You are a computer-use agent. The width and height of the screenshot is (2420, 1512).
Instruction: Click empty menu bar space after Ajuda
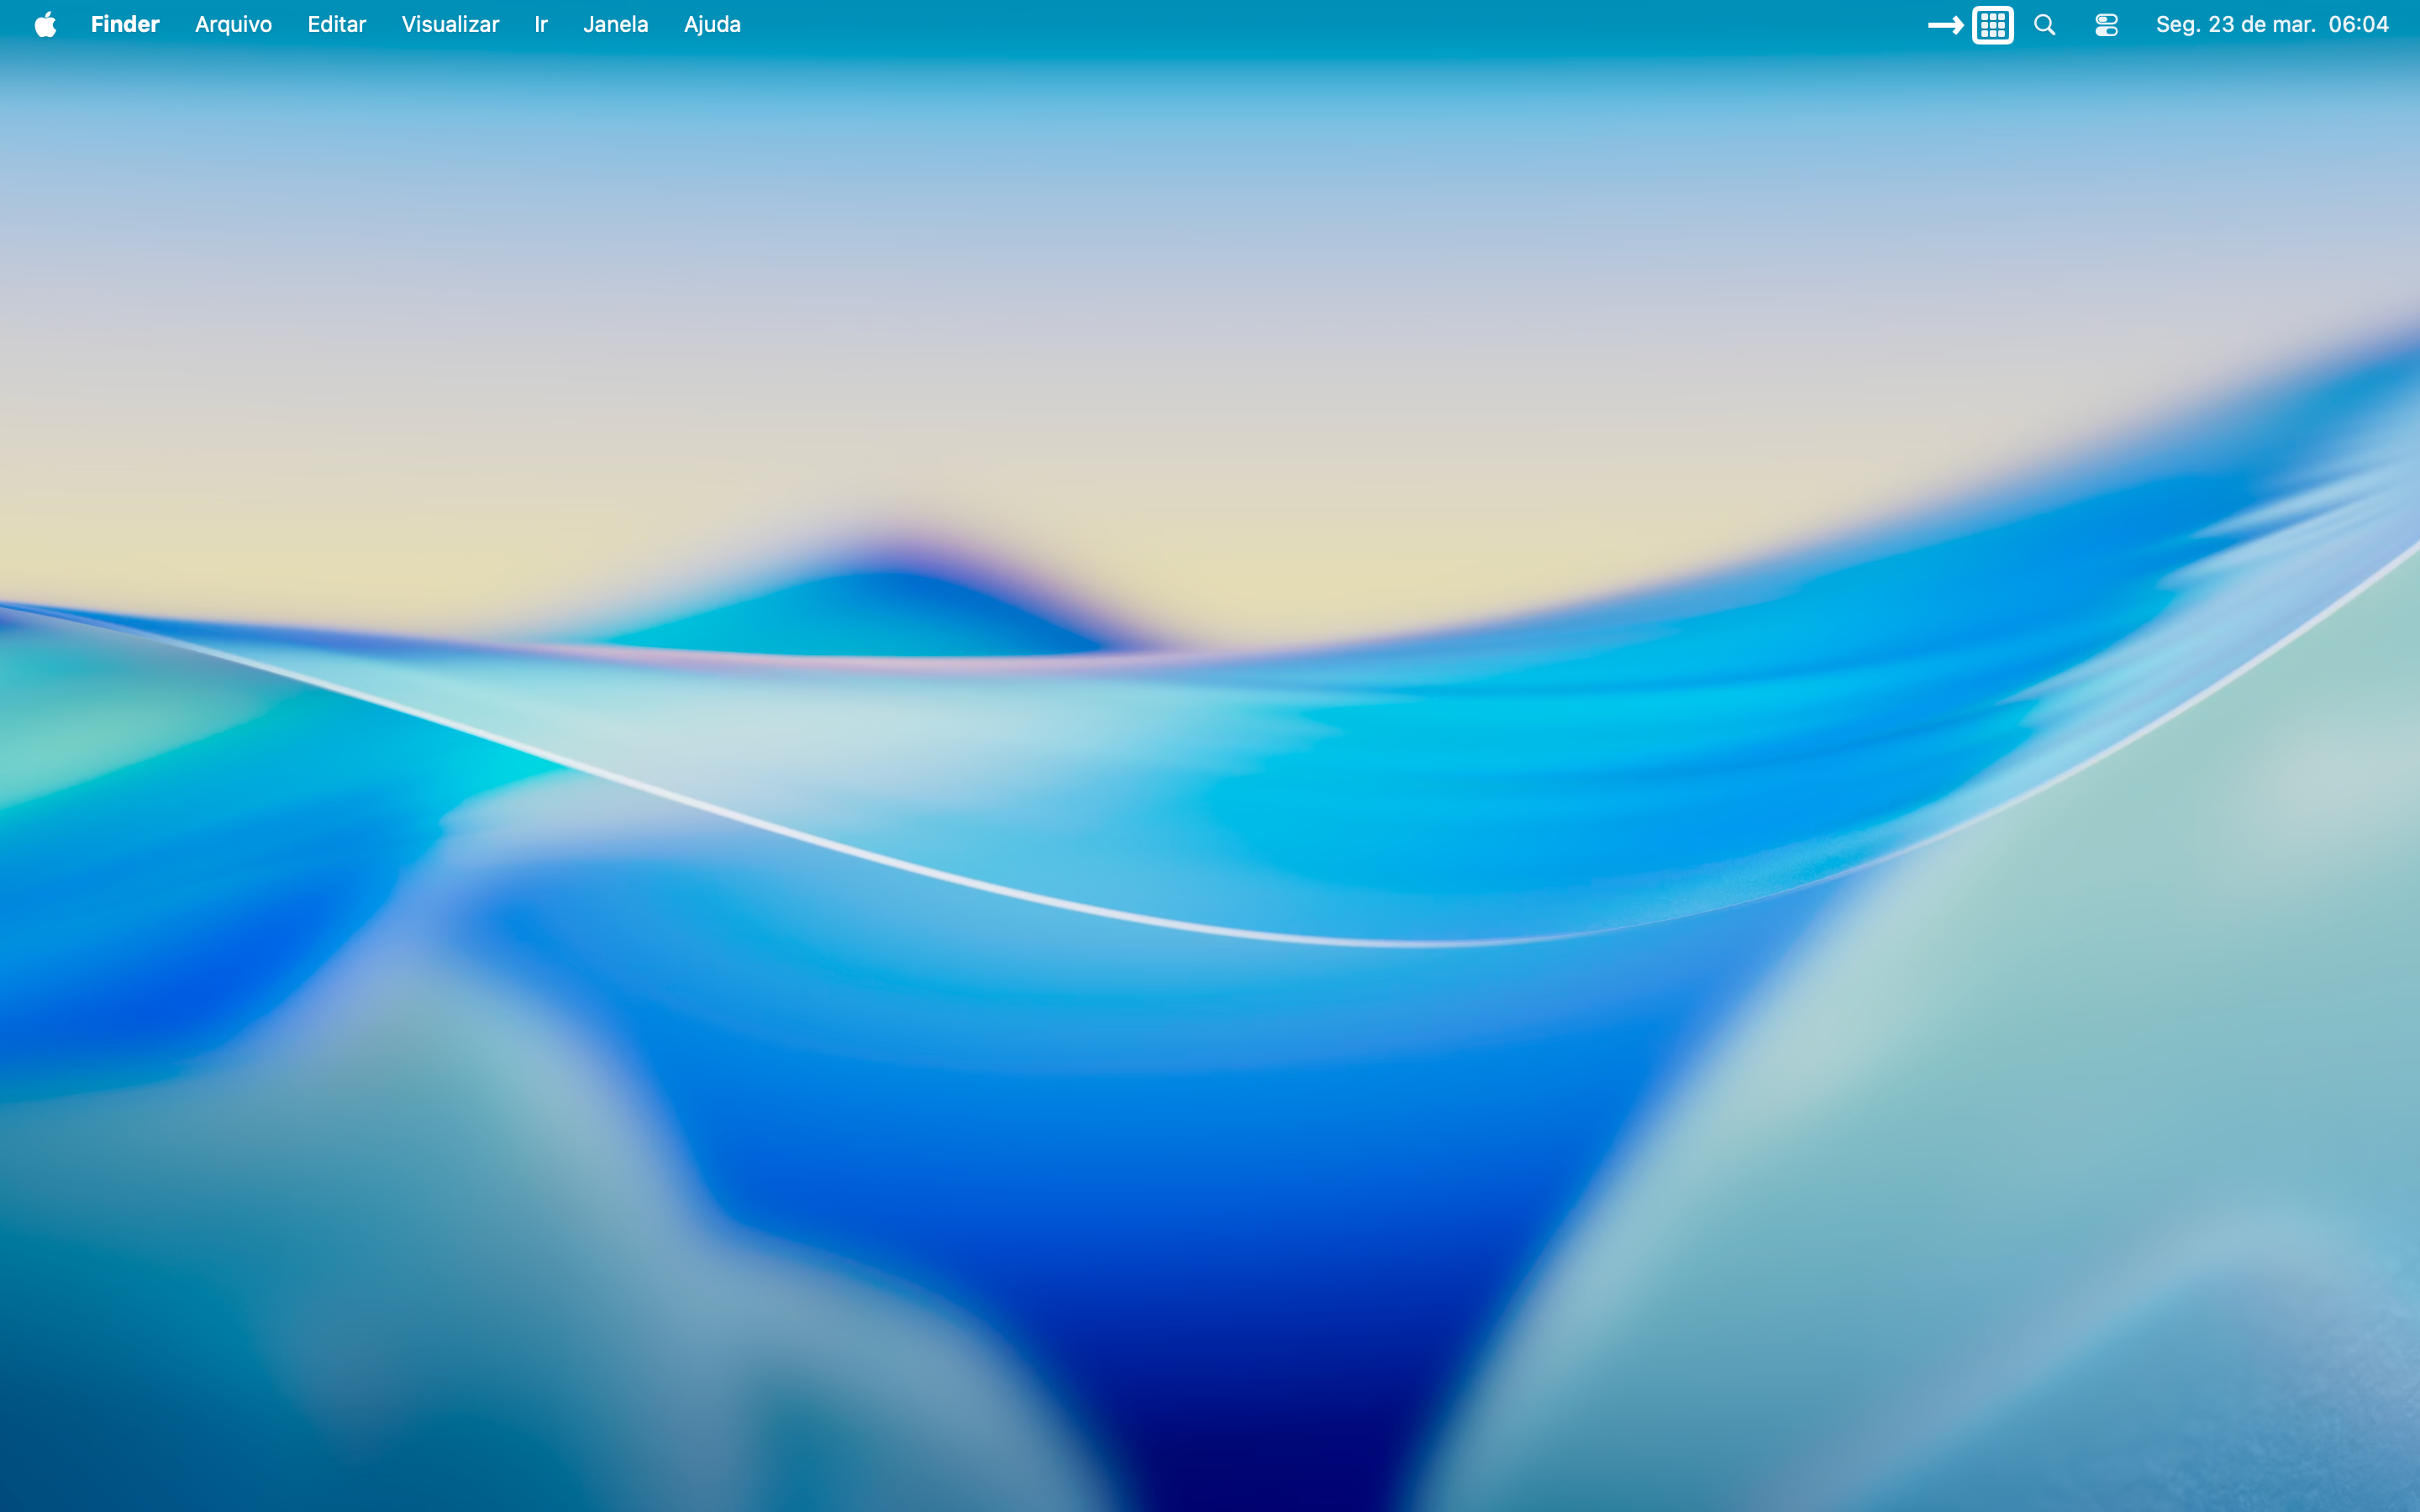pos(1300,25)
